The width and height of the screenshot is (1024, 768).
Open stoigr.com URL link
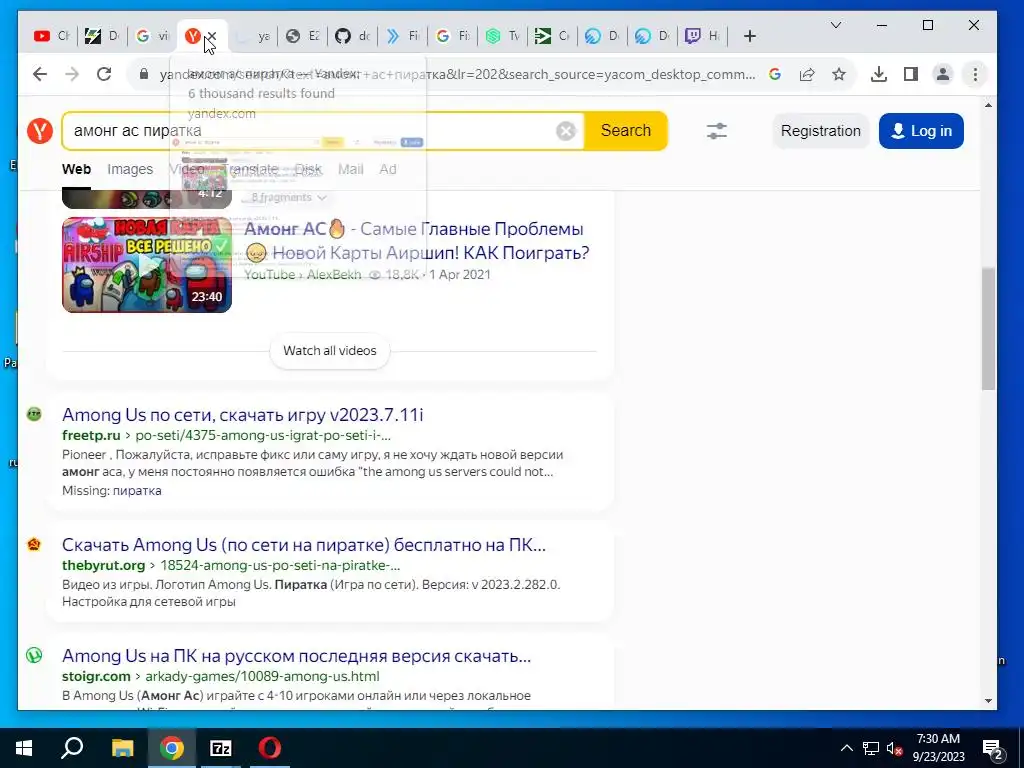point(221,676)
